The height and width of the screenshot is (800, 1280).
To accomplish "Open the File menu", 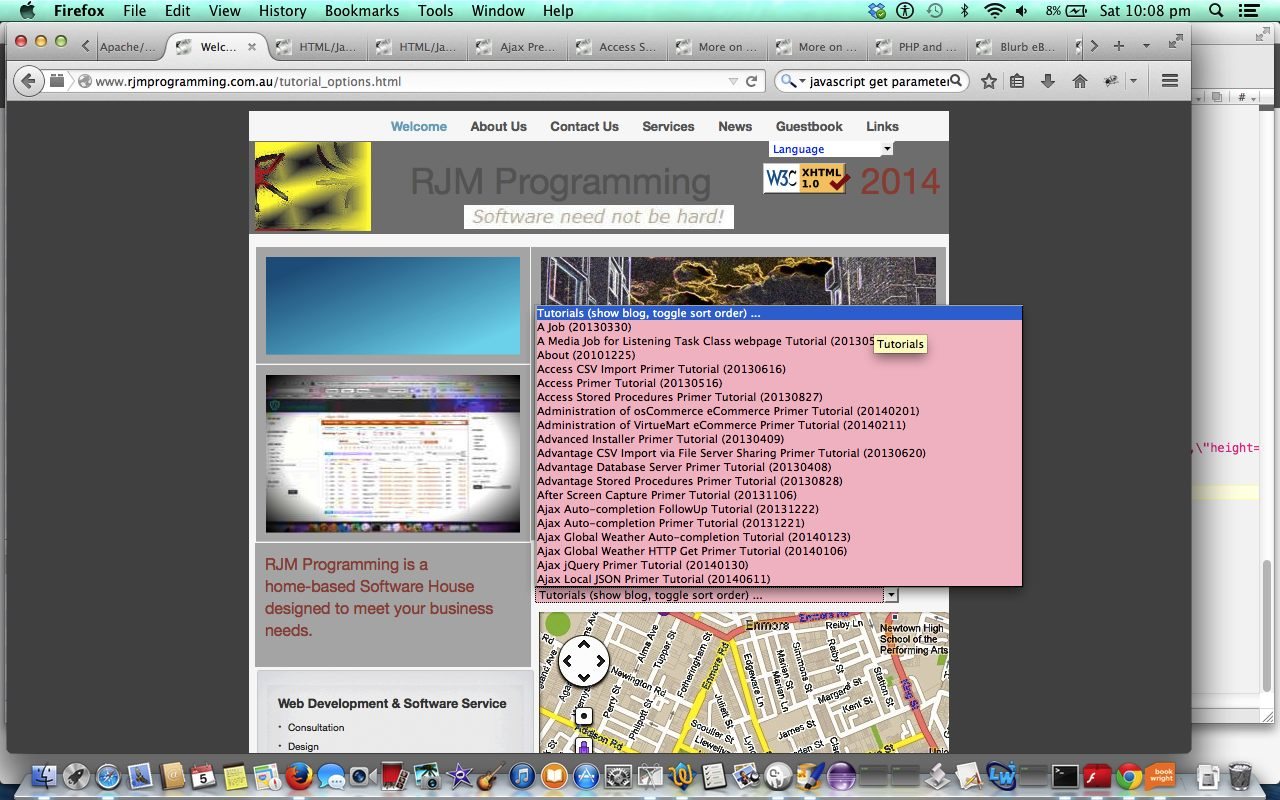I will coord(134,11).
